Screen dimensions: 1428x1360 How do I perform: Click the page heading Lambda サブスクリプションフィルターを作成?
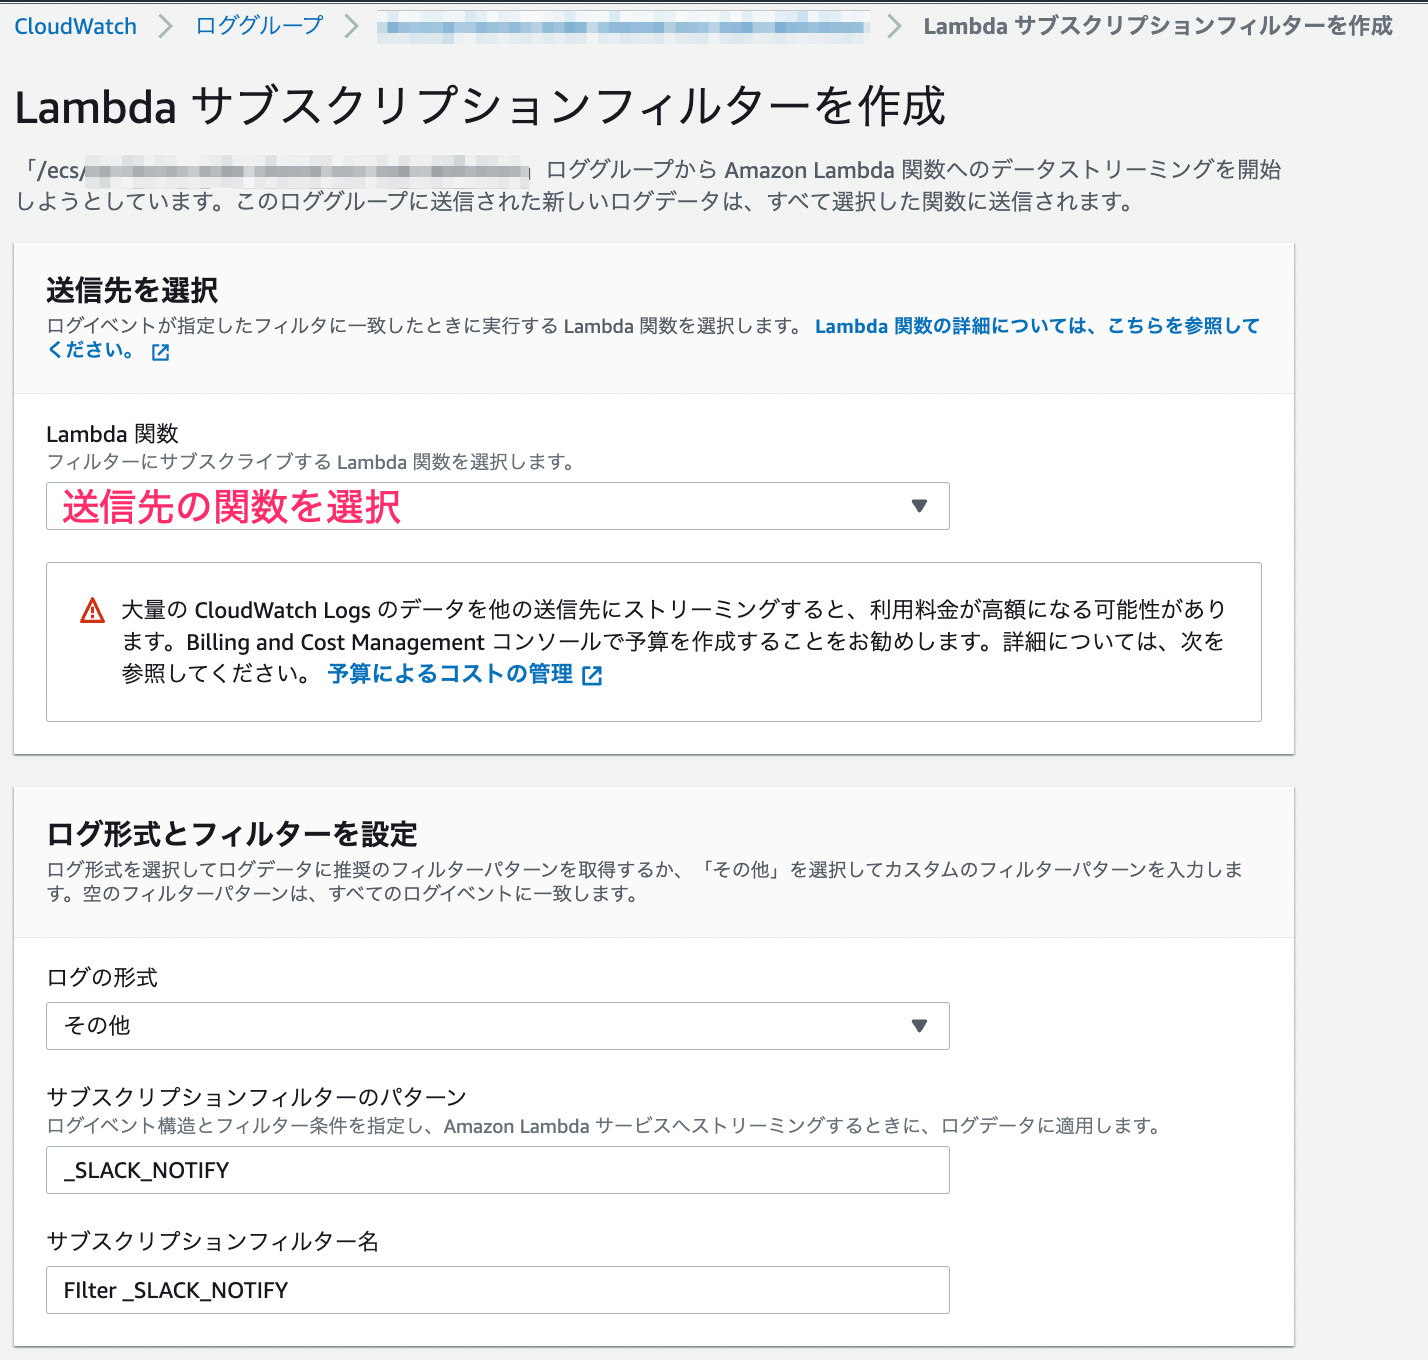click(x=480, y=106)
